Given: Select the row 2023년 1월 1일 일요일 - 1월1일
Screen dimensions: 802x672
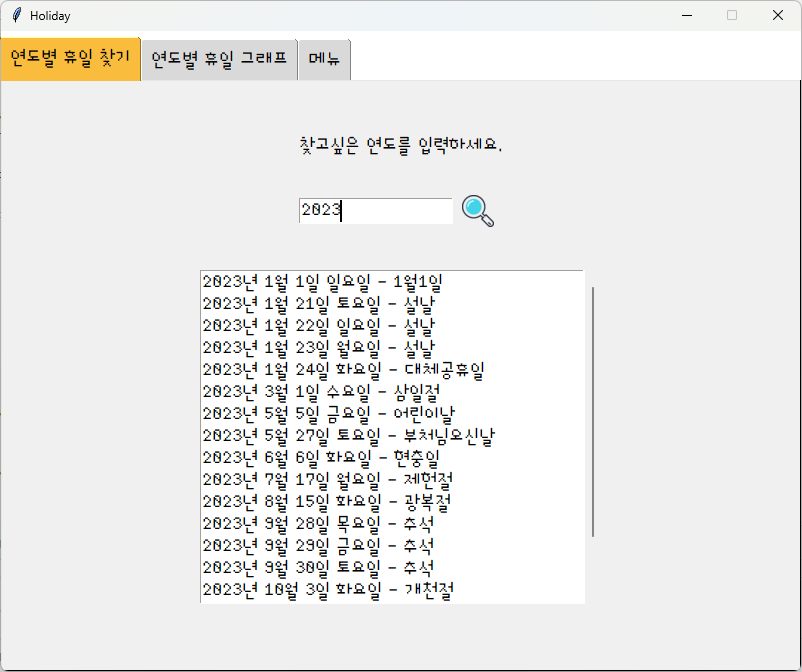Looking at the screenshot, I should (392, 282).
